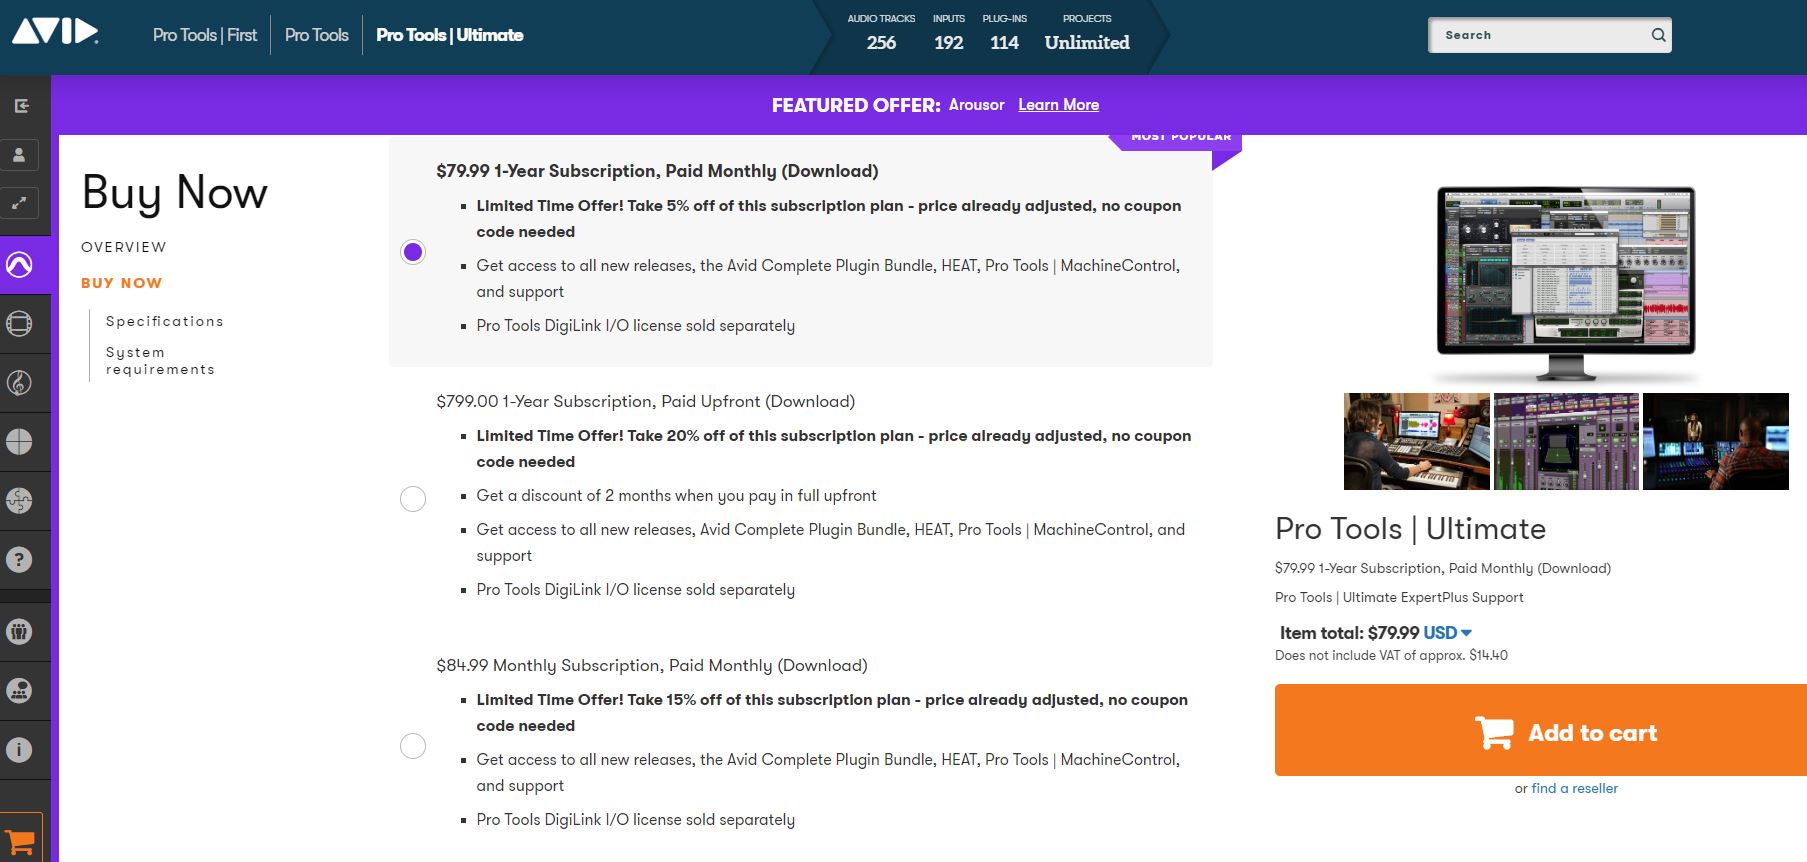Click the search magnifier icon
Screen dimensions: 1807x862
tap(1658, 35)
